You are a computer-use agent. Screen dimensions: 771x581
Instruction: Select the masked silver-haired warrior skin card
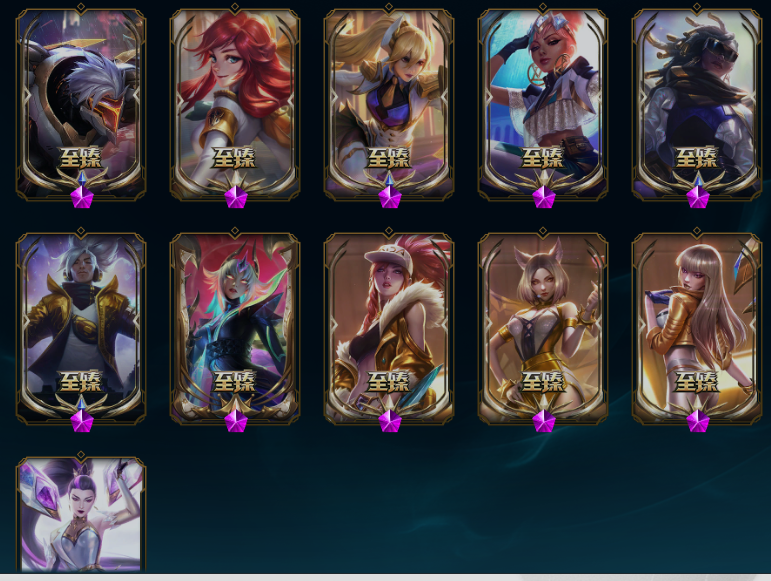click(x=81, y=104)
